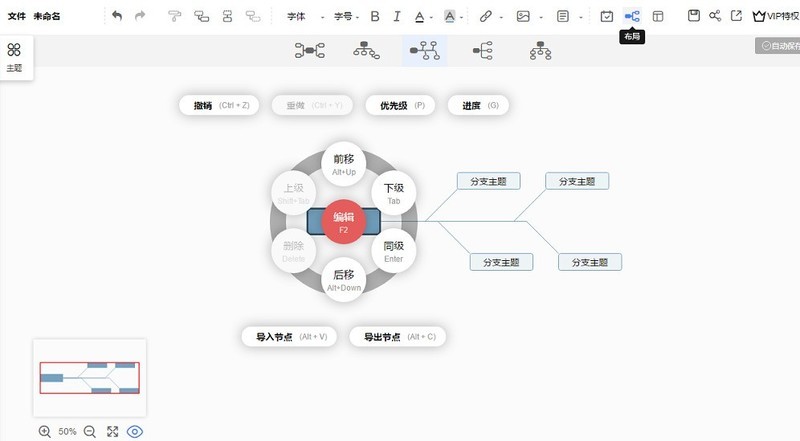Open the text background color picker

click(449, 17)
